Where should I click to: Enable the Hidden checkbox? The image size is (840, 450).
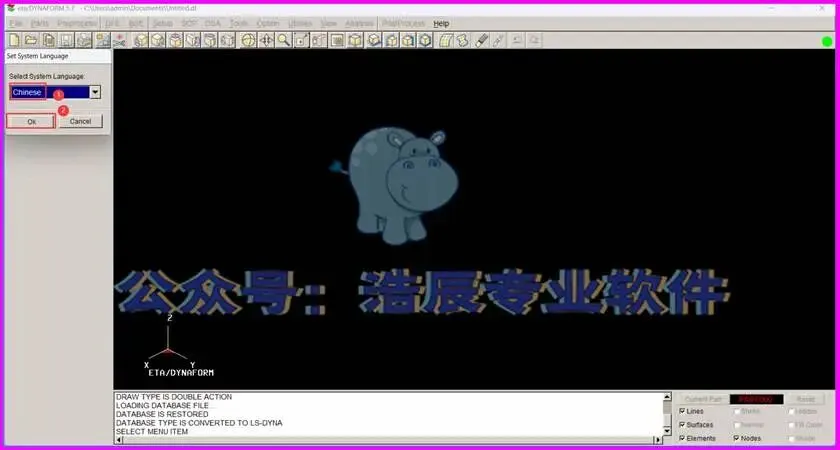[791, 411]
